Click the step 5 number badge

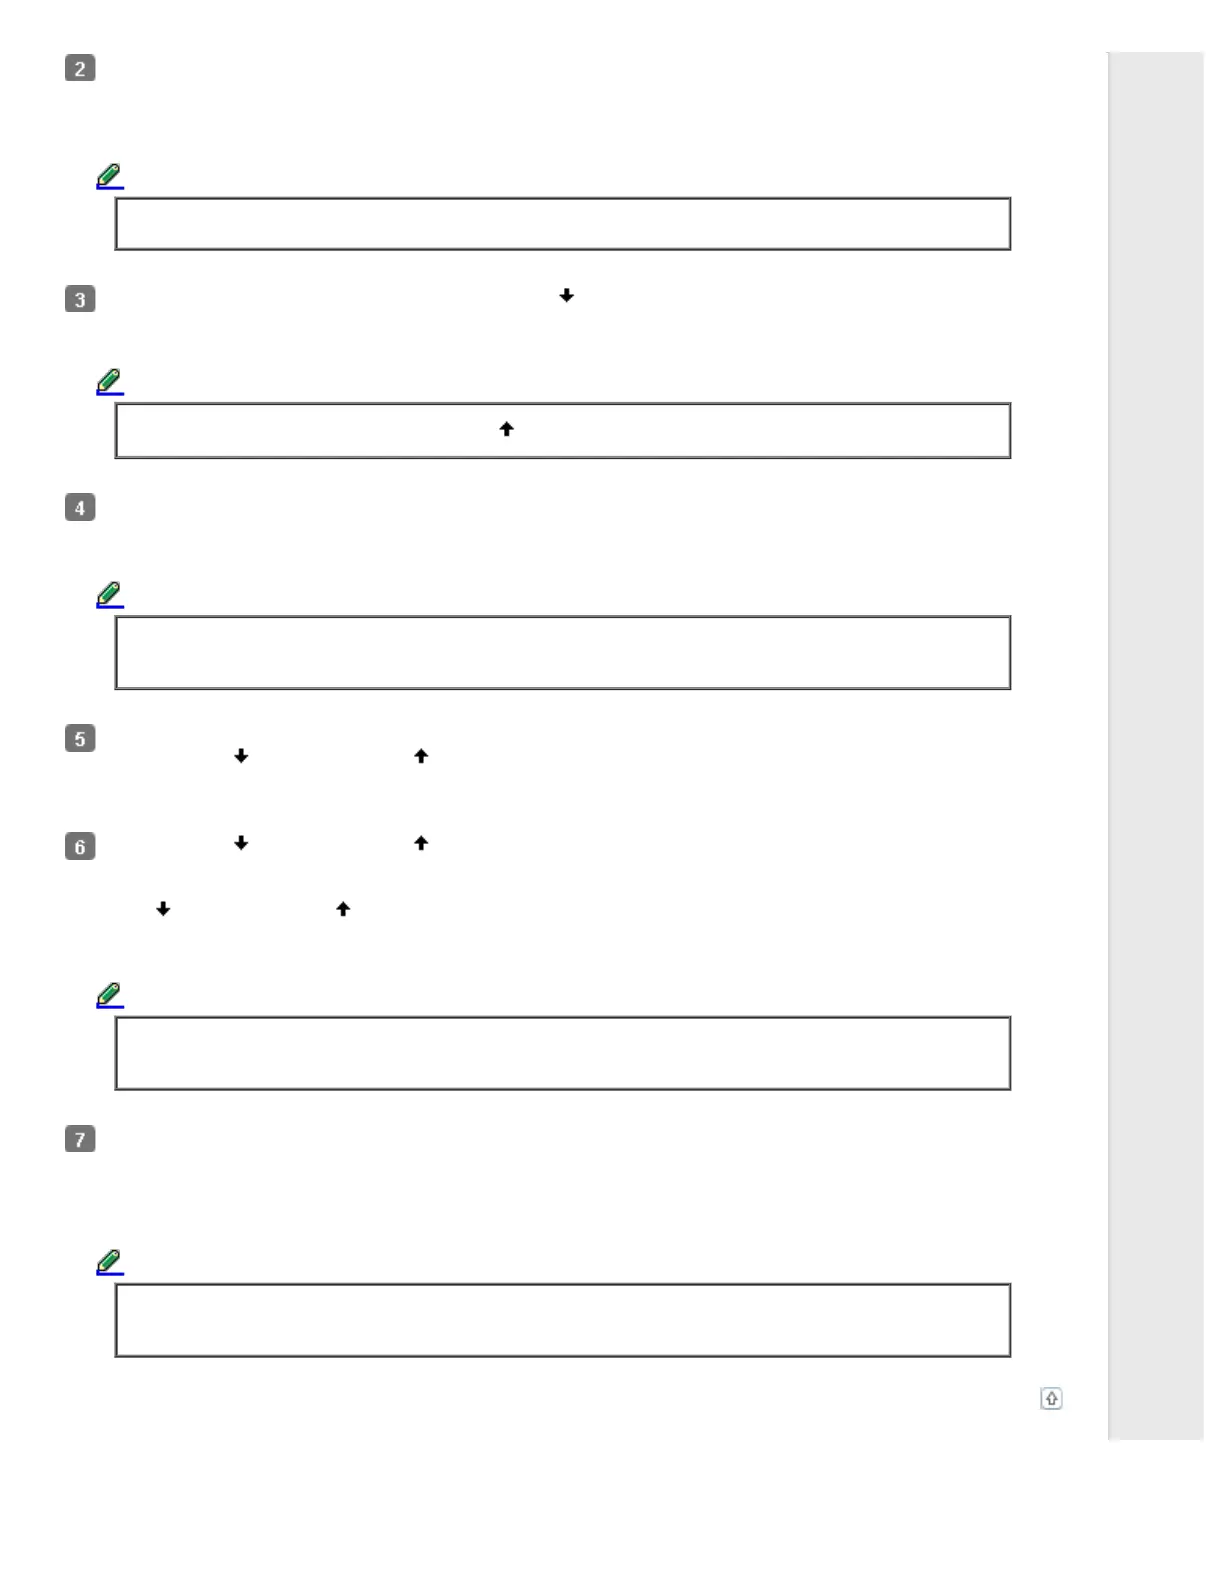[x=80, y=739]
